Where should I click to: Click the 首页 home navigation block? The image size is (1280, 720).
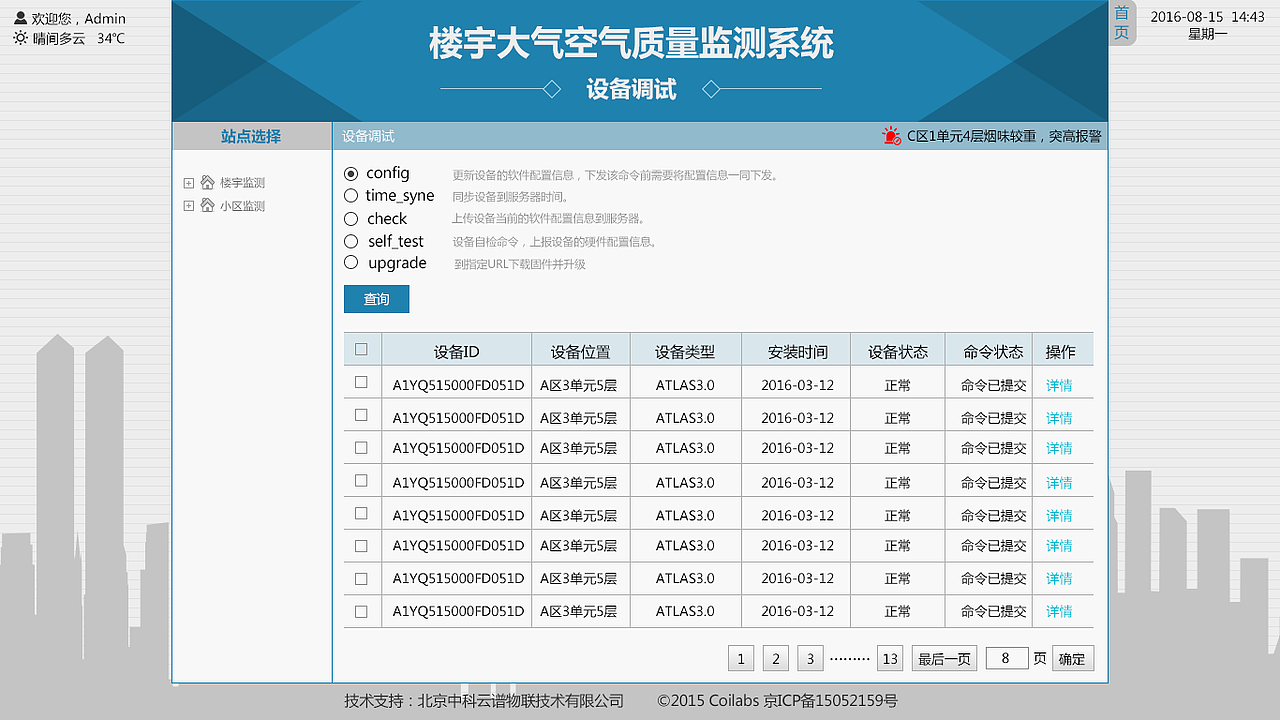[x=1121, y=22]
